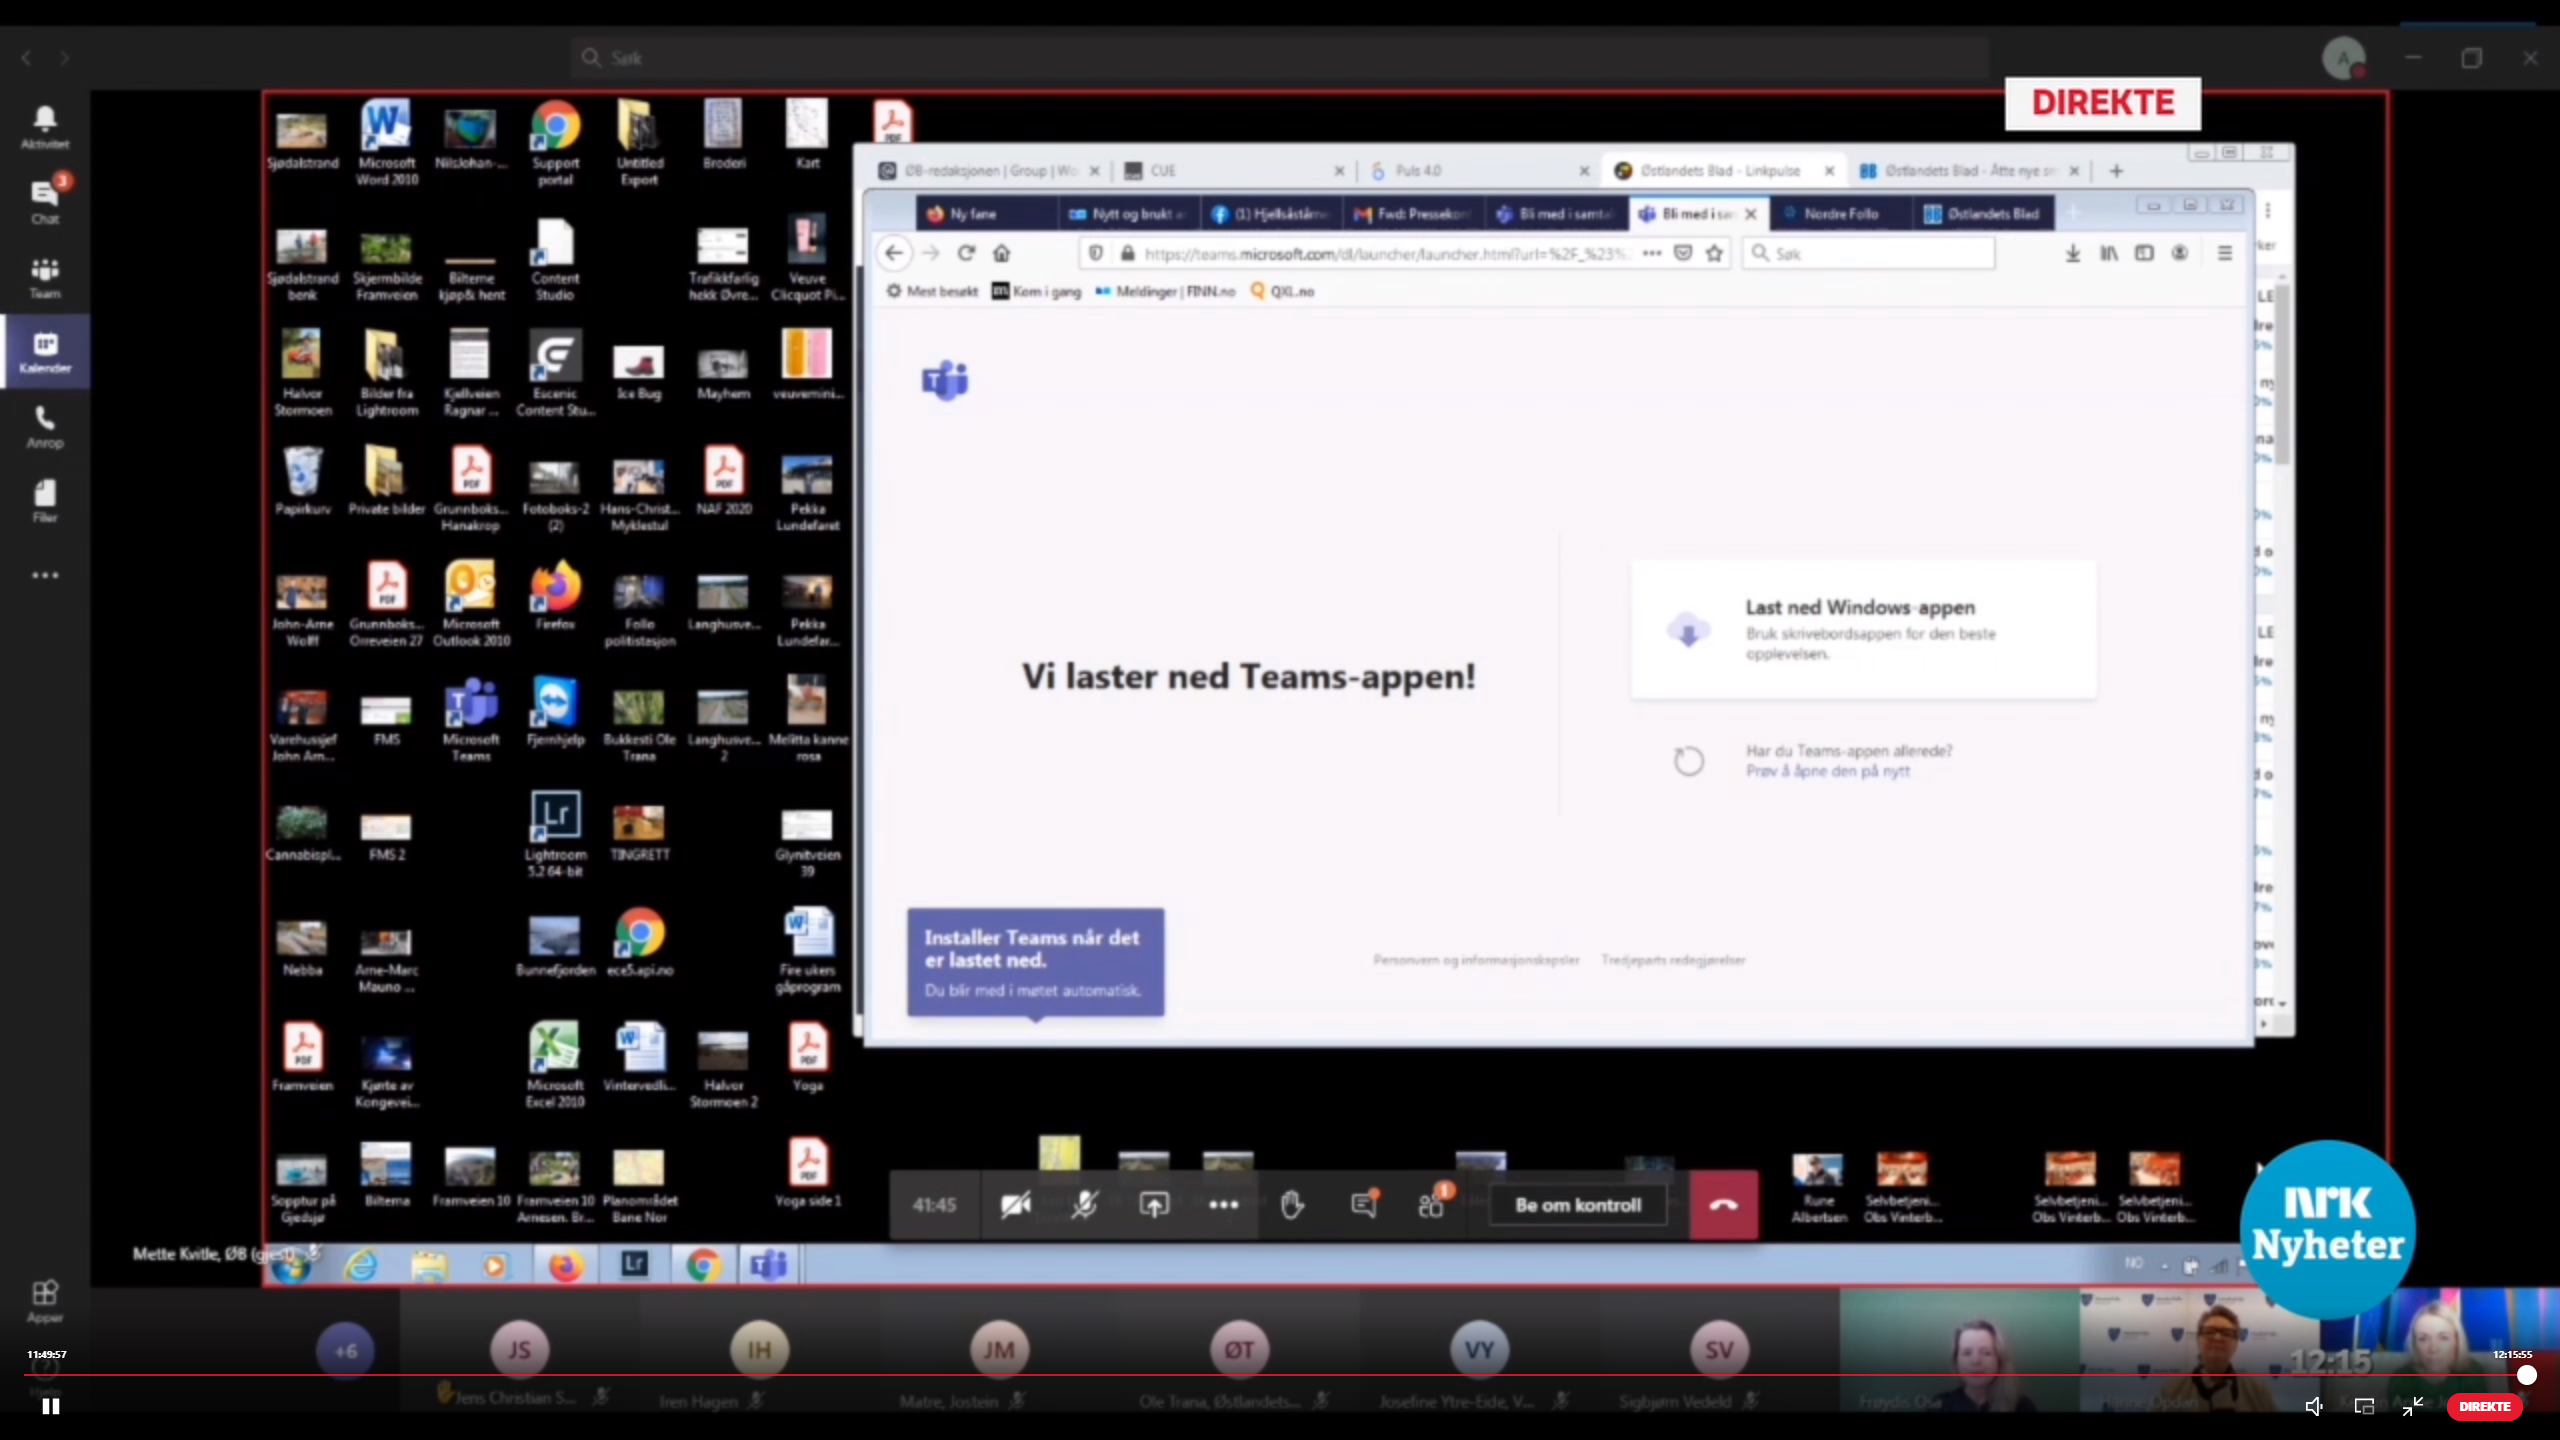The height and width of the screenshot is (1440, 2560).
Task: Switch to Nordre Follo Firefox tab
Action: point(1840,213)
